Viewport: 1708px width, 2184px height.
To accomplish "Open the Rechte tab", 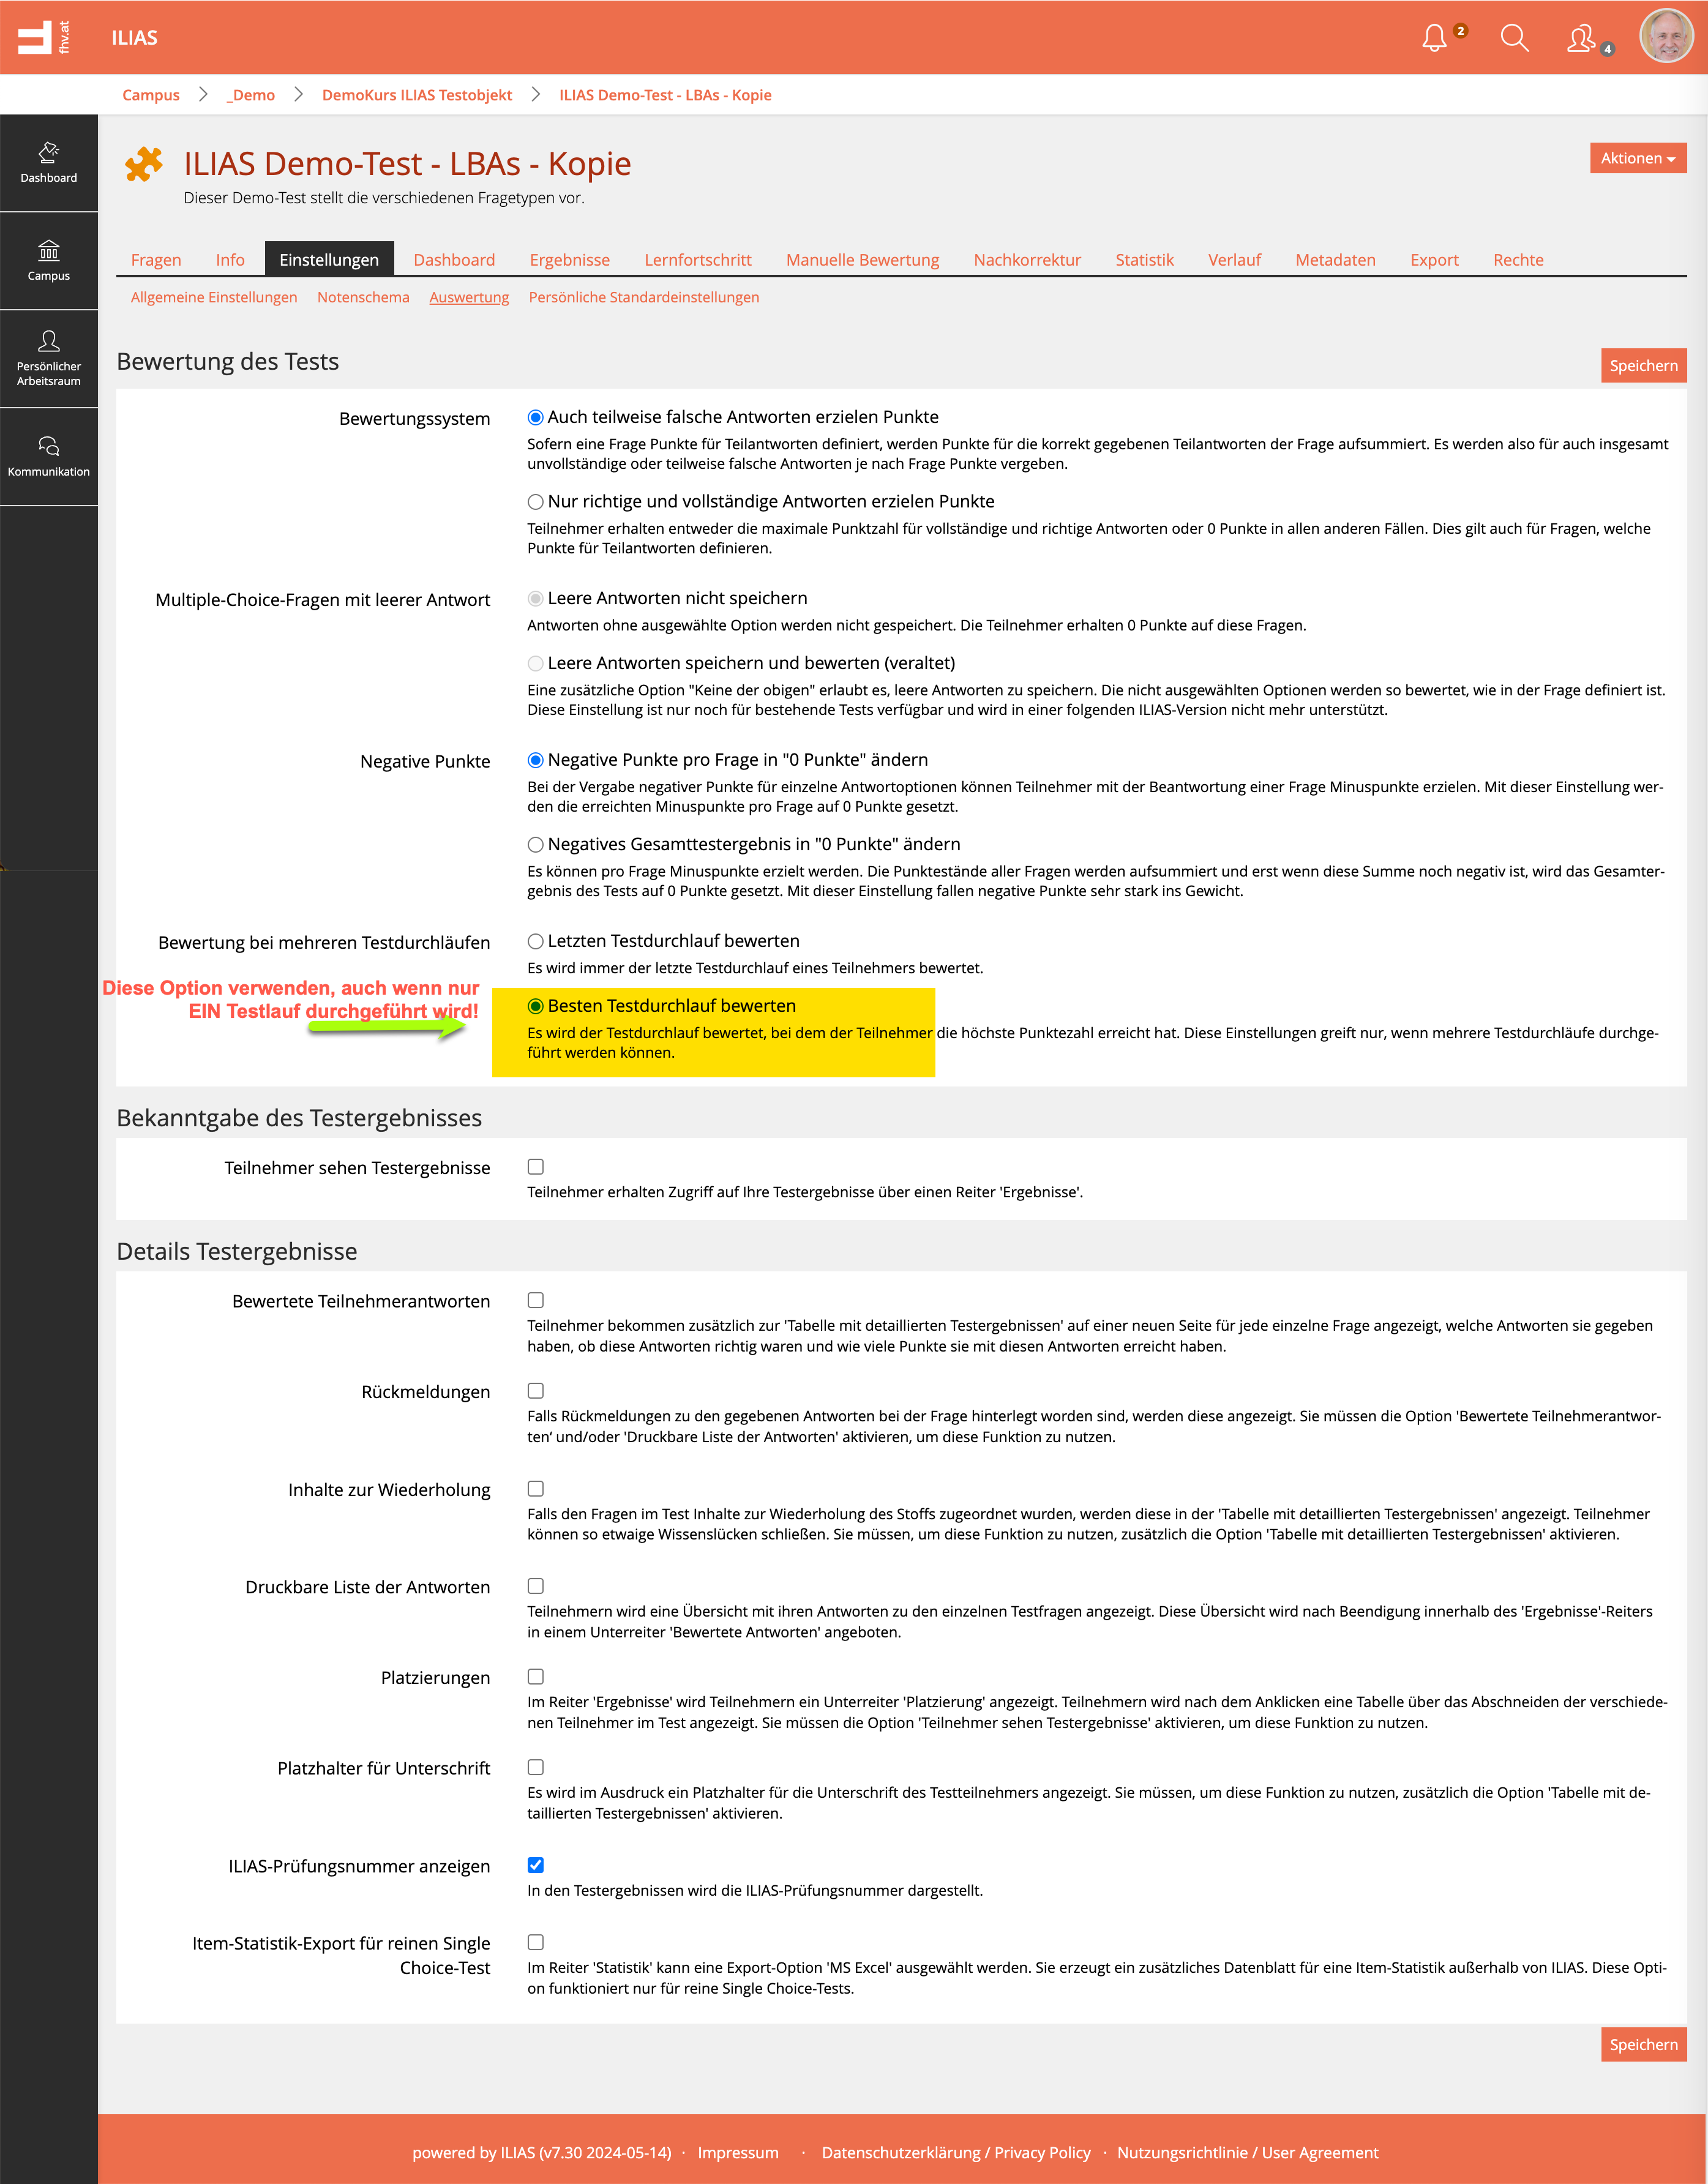I will (1518, 259).
